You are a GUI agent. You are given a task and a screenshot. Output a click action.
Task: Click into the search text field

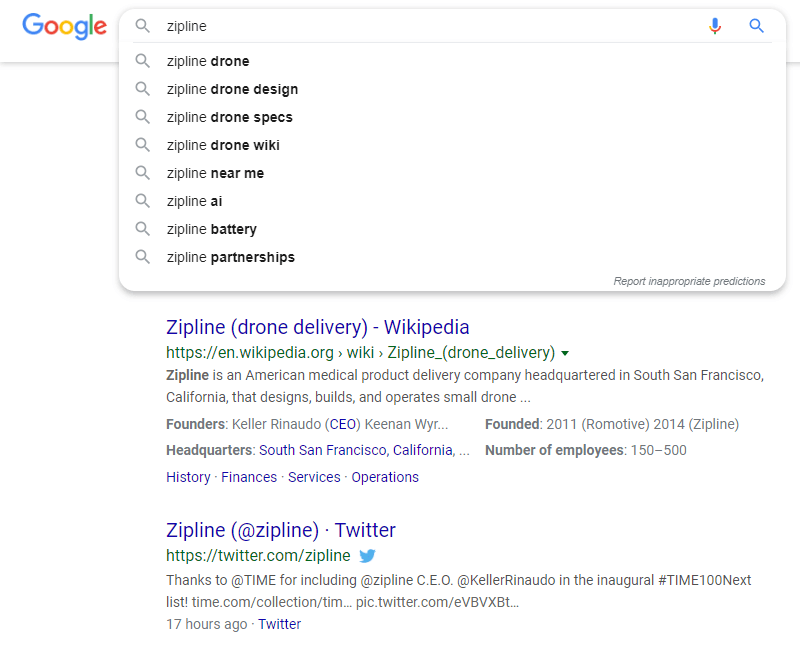429,26
